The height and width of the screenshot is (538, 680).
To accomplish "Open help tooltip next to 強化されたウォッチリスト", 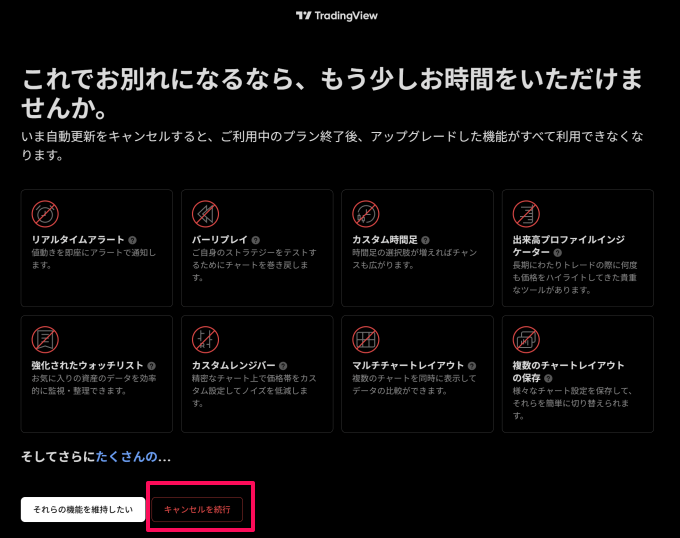I will pos(151,366).
